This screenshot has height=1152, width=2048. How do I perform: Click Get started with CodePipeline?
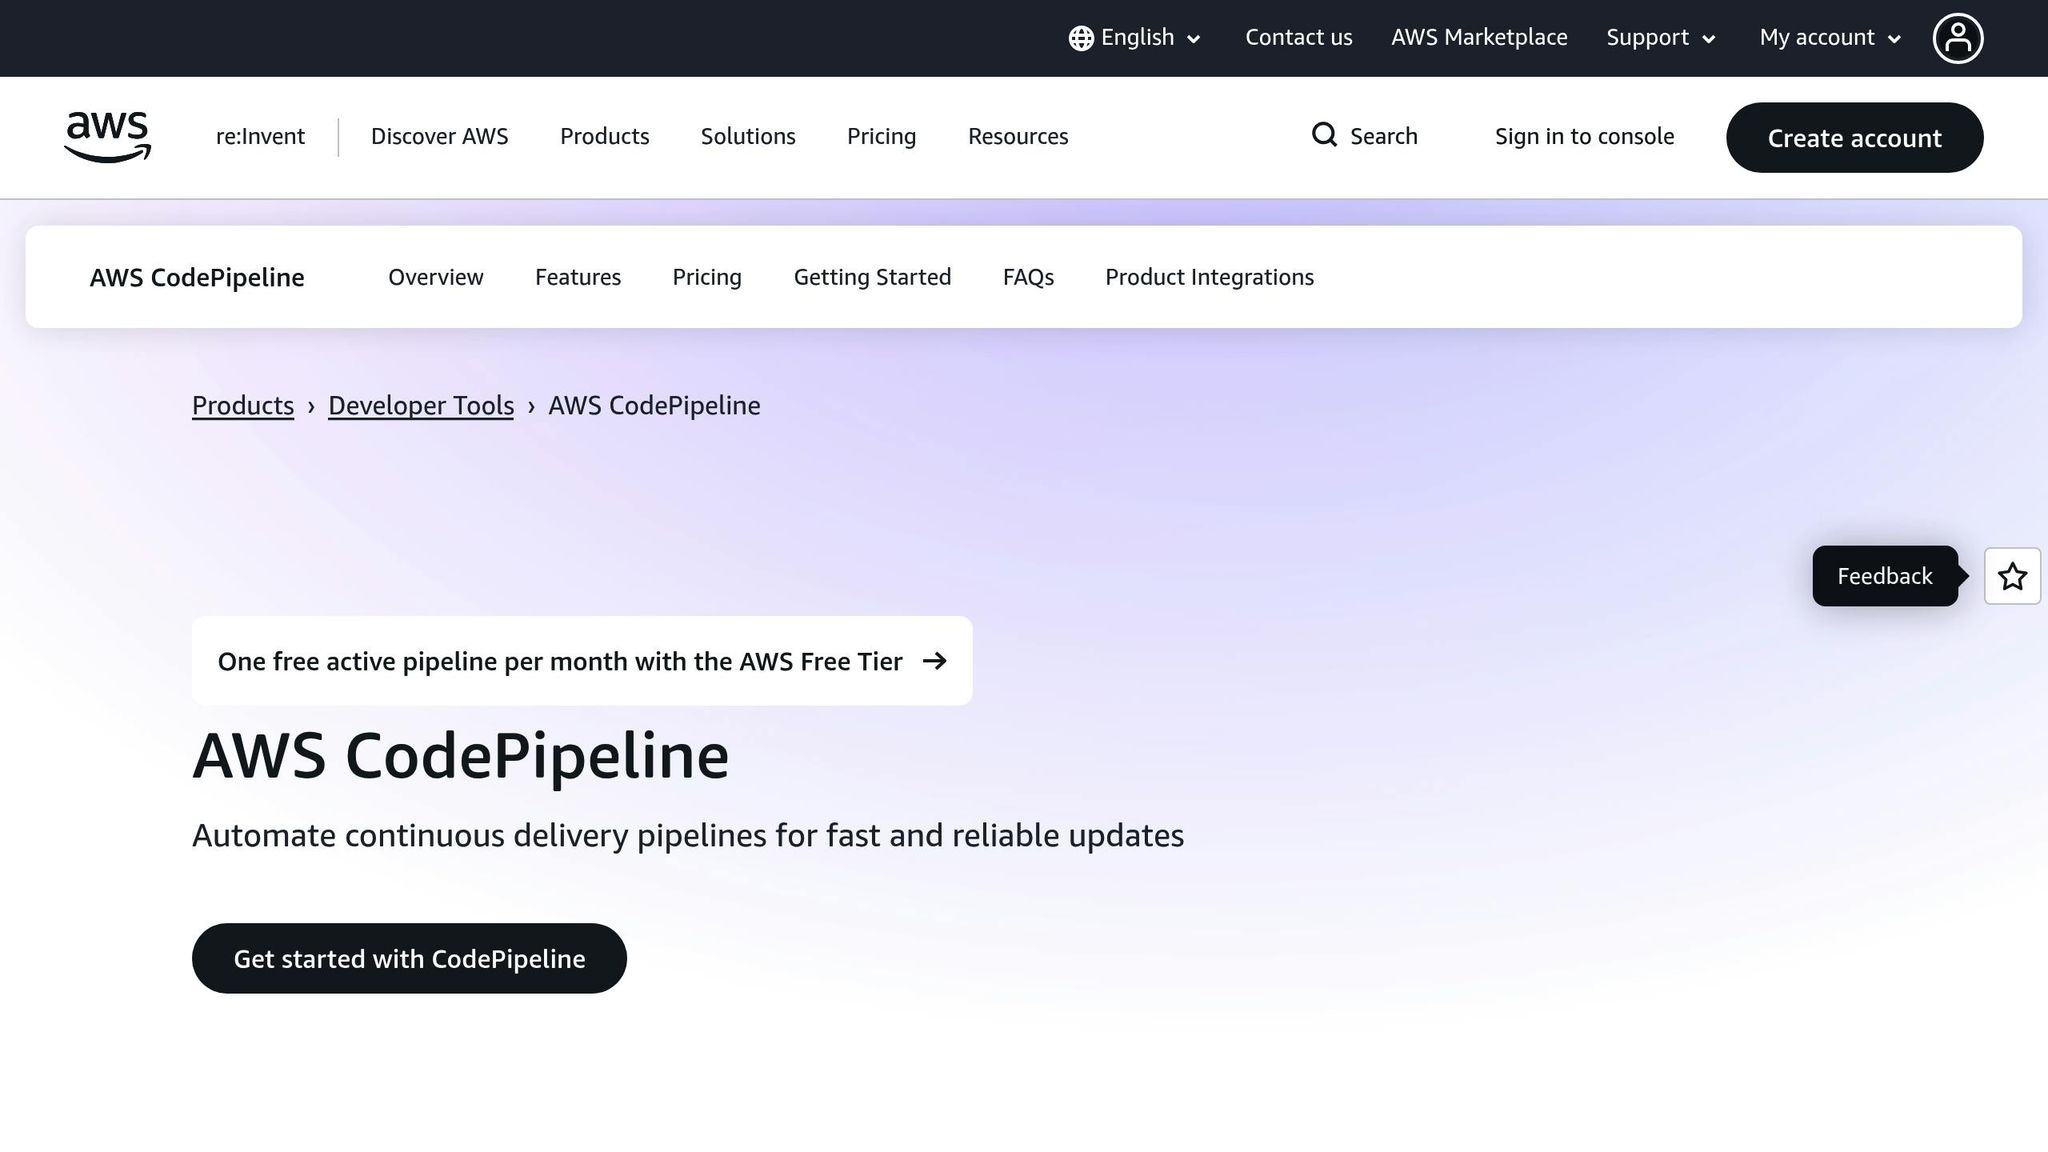[409, 958]
